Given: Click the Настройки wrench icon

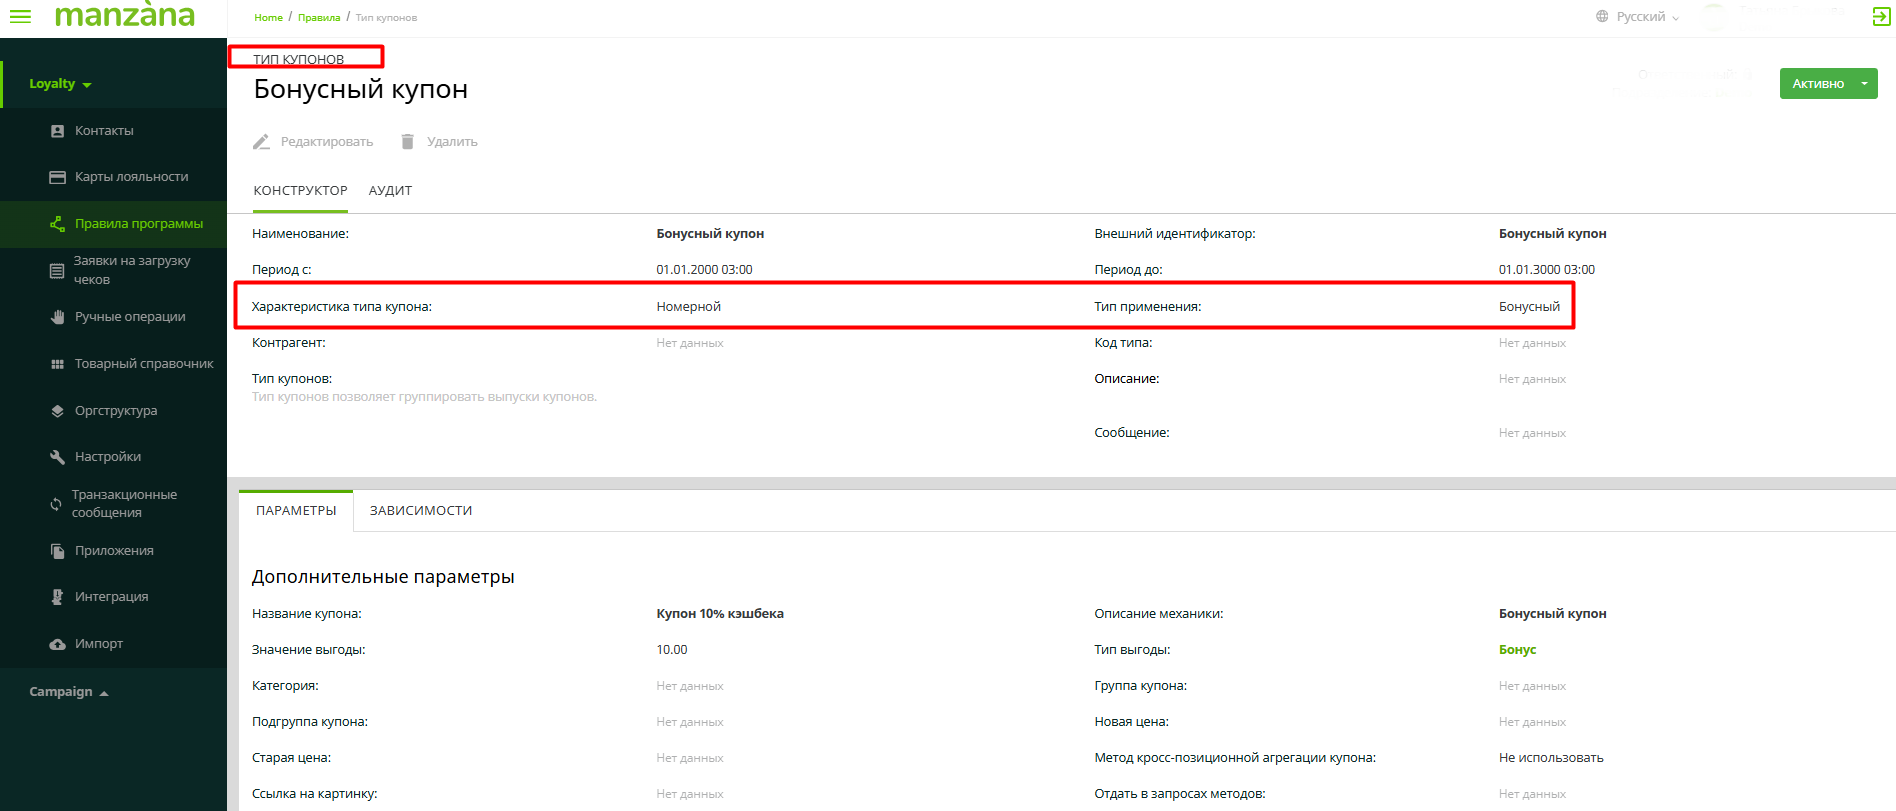Looking at the screenshot, I should click(57, 457).
